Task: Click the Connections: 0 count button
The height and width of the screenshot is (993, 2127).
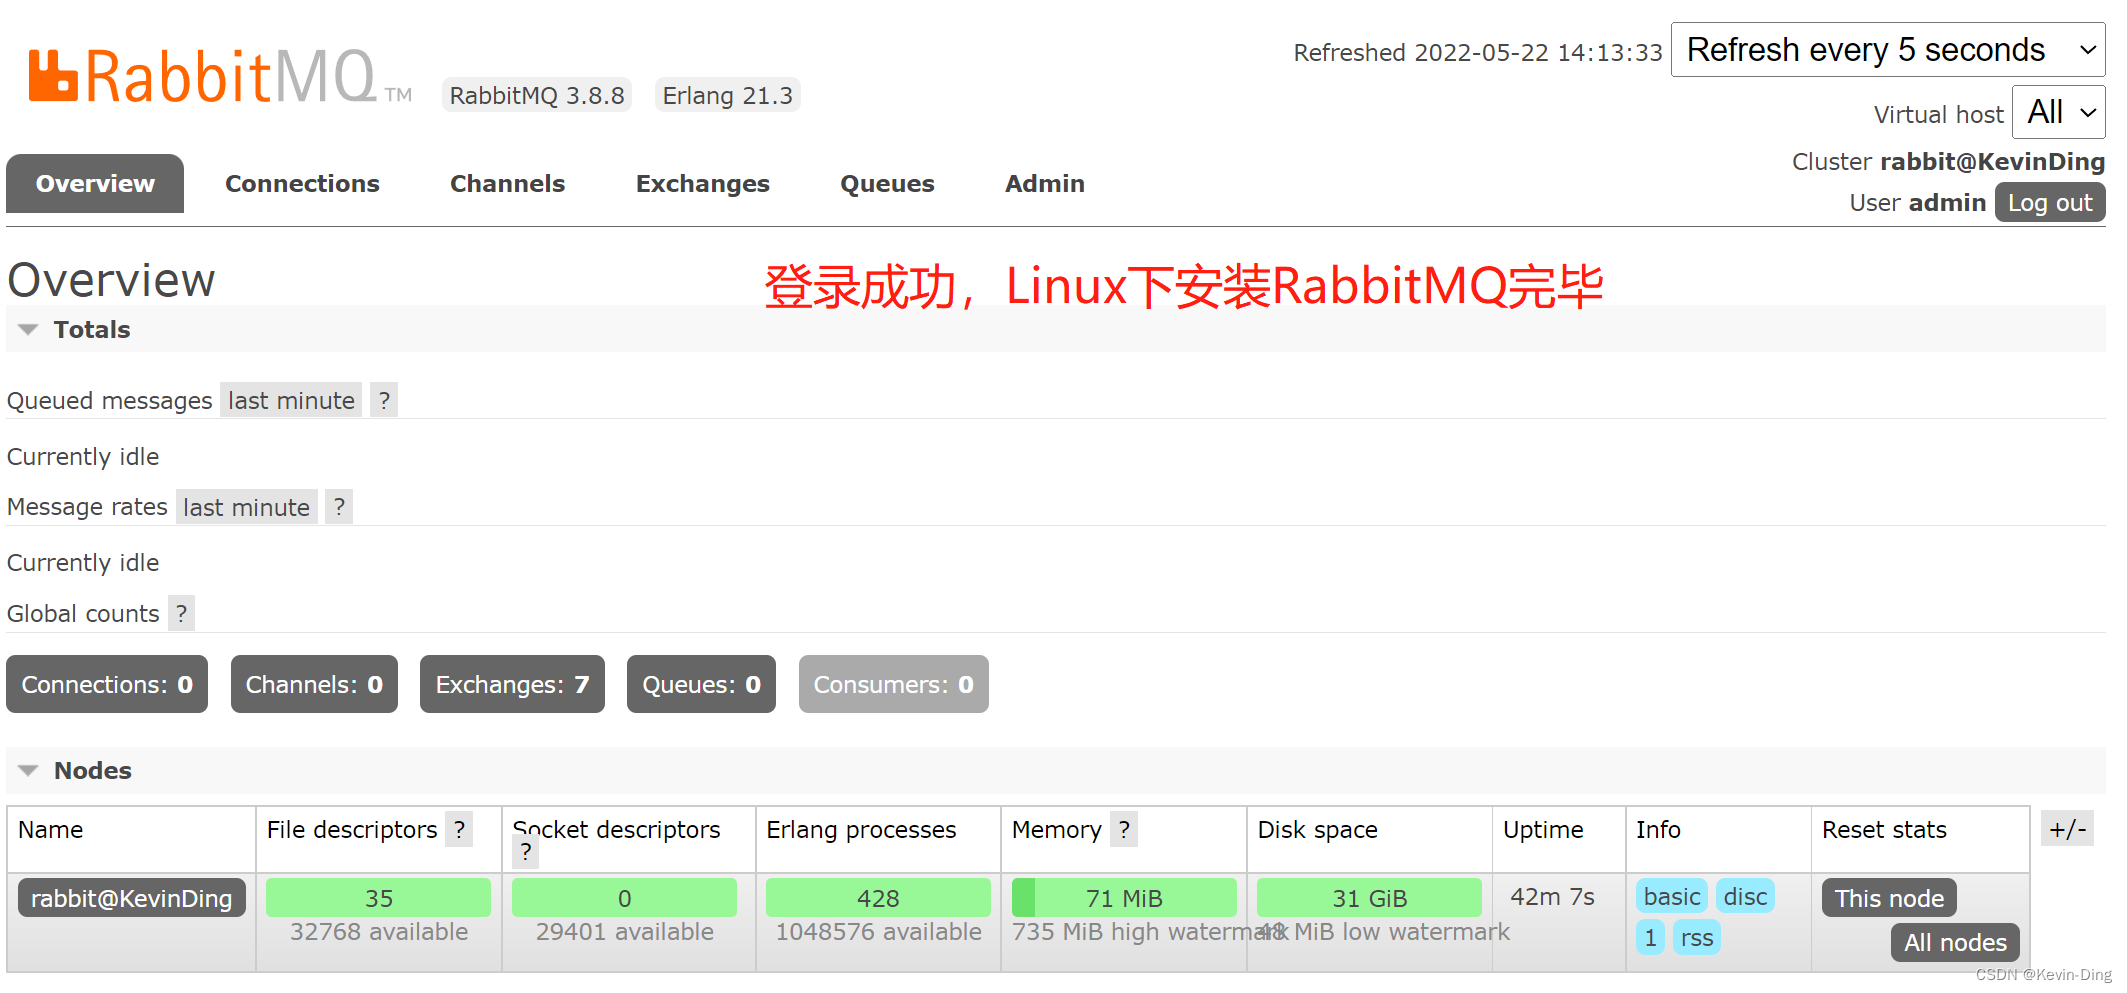Action: pyautogui.click(x=107, y=684)
